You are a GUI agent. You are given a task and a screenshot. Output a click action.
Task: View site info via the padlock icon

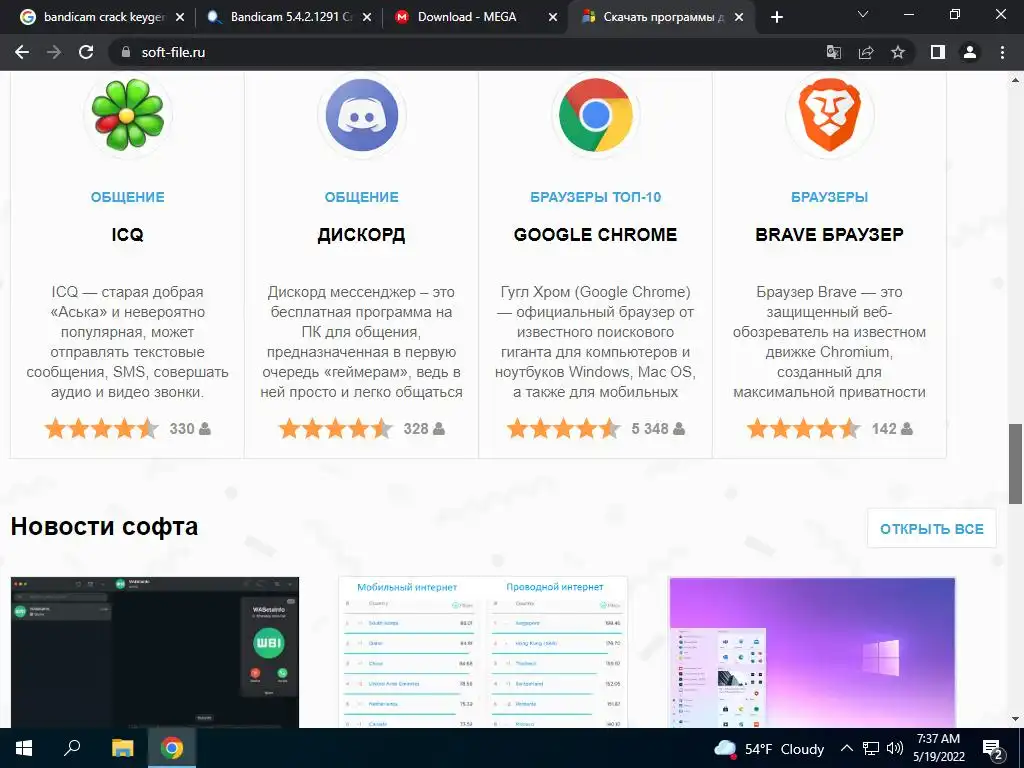(126, 52)
